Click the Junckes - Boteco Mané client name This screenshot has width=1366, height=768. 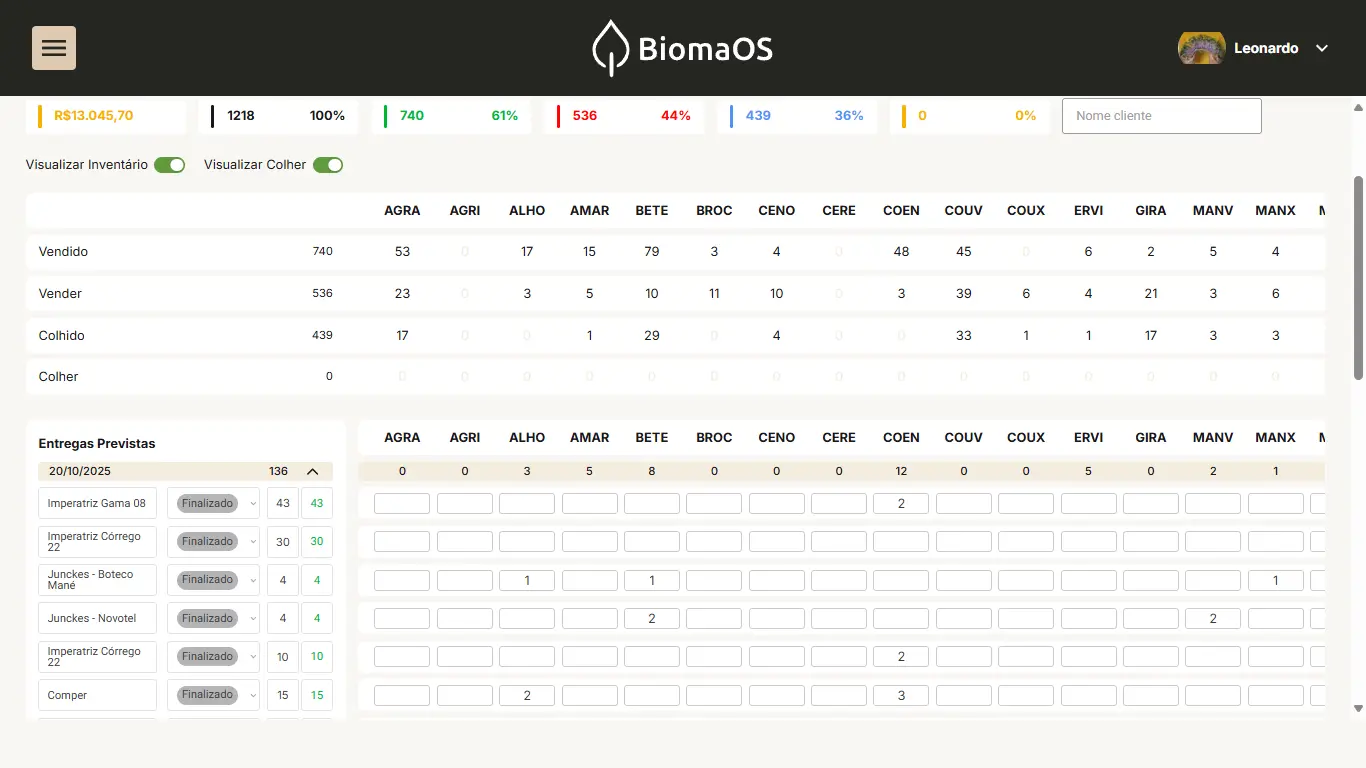click(97, 580)
